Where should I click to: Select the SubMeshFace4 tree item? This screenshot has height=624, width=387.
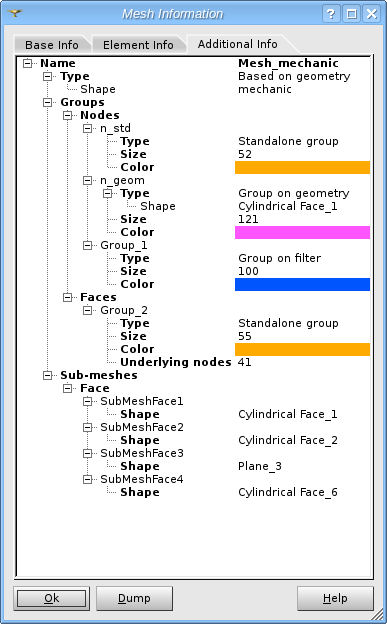pyautogui.click(x=142, y=479)
